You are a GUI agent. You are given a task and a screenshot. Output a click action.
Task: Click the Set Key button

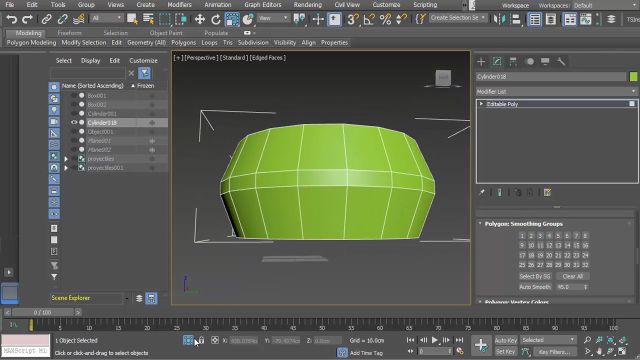[506, 351]
